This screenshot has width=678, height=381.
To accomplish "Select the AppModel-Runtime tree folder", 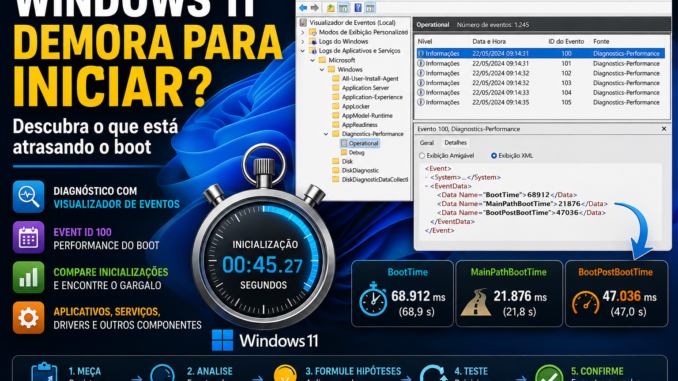I will 367,115.
